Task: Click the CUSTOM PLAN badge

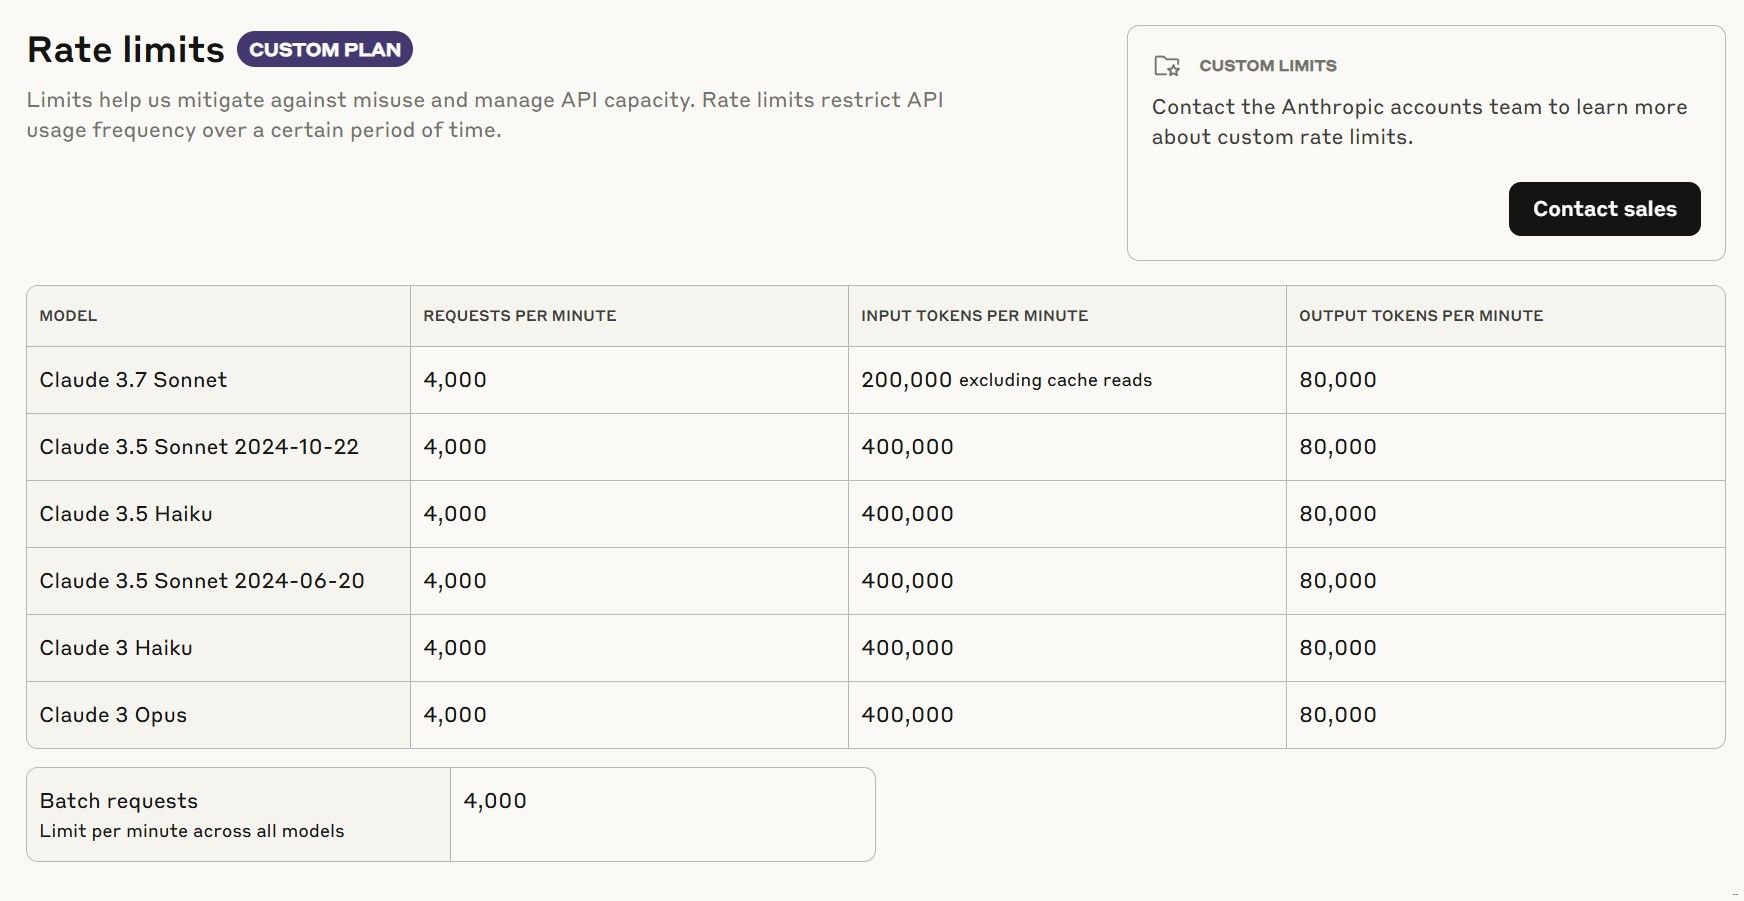Action: coord(324,50)
